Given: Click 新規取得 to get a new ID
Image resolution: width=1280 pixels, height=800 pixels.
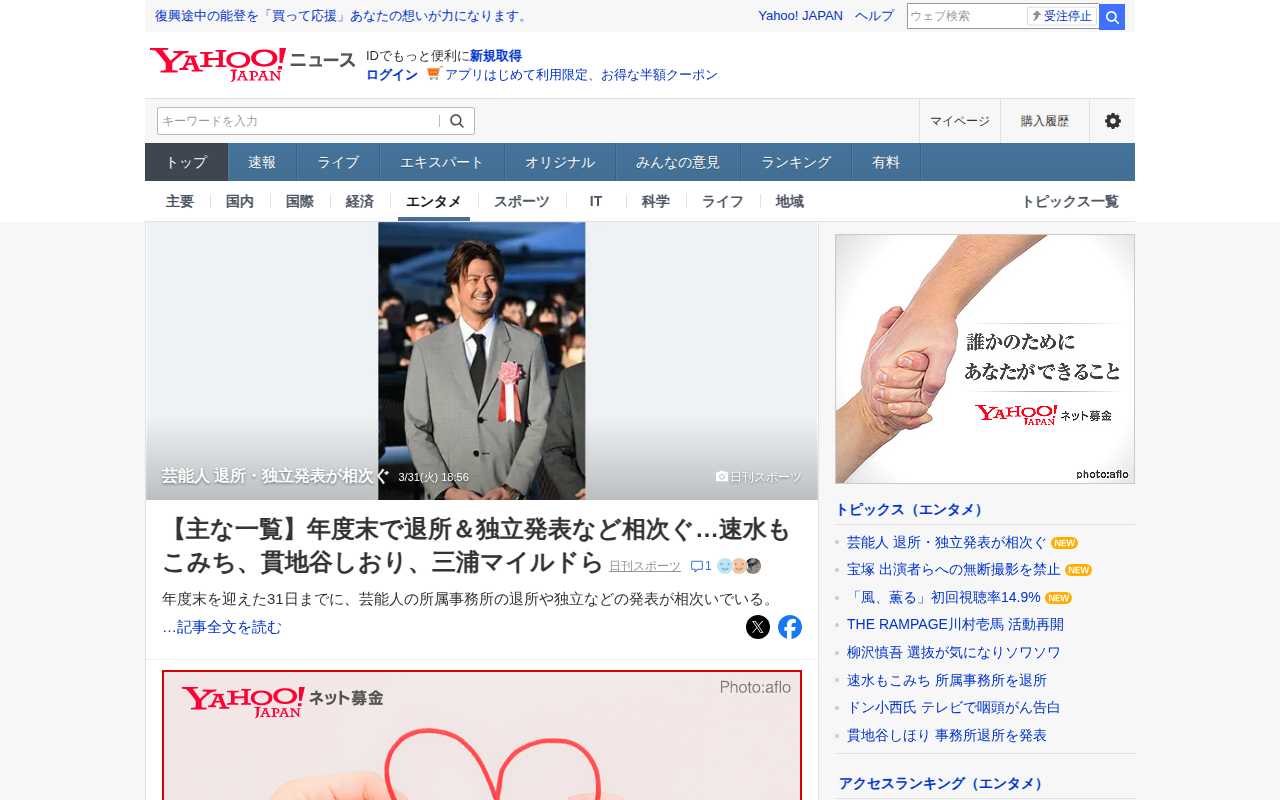Looking at the screenshot, I should tap(496, 56).
